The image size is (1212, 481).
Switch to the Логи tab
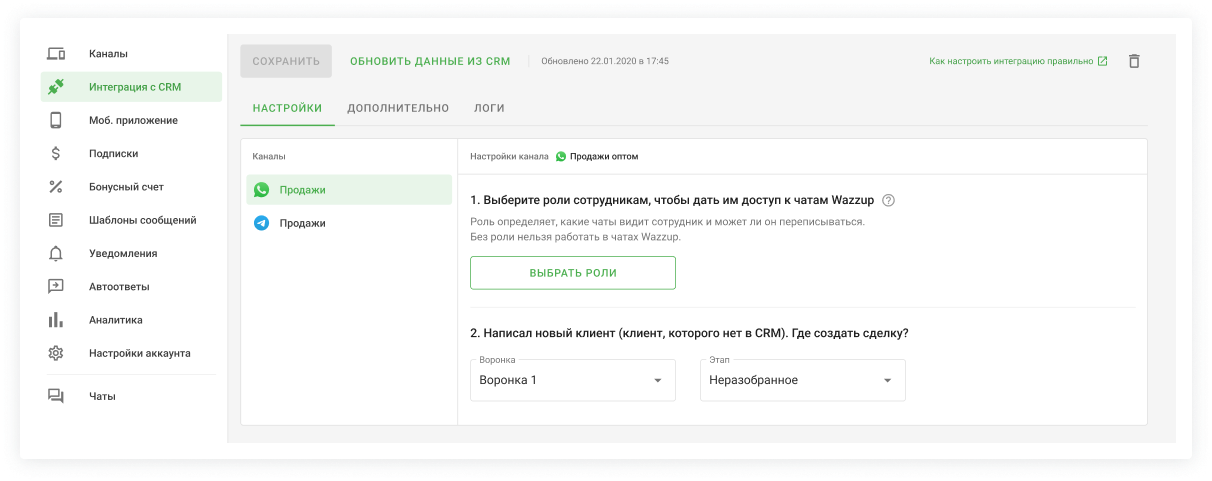point(489,108)
